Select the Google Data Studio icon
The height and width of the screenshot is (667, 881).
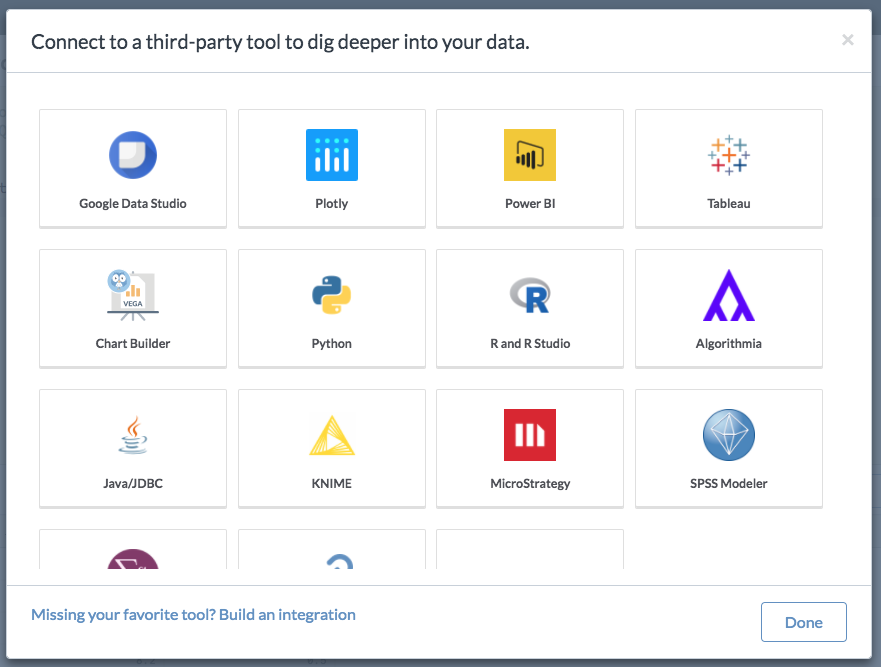(133, 155)
